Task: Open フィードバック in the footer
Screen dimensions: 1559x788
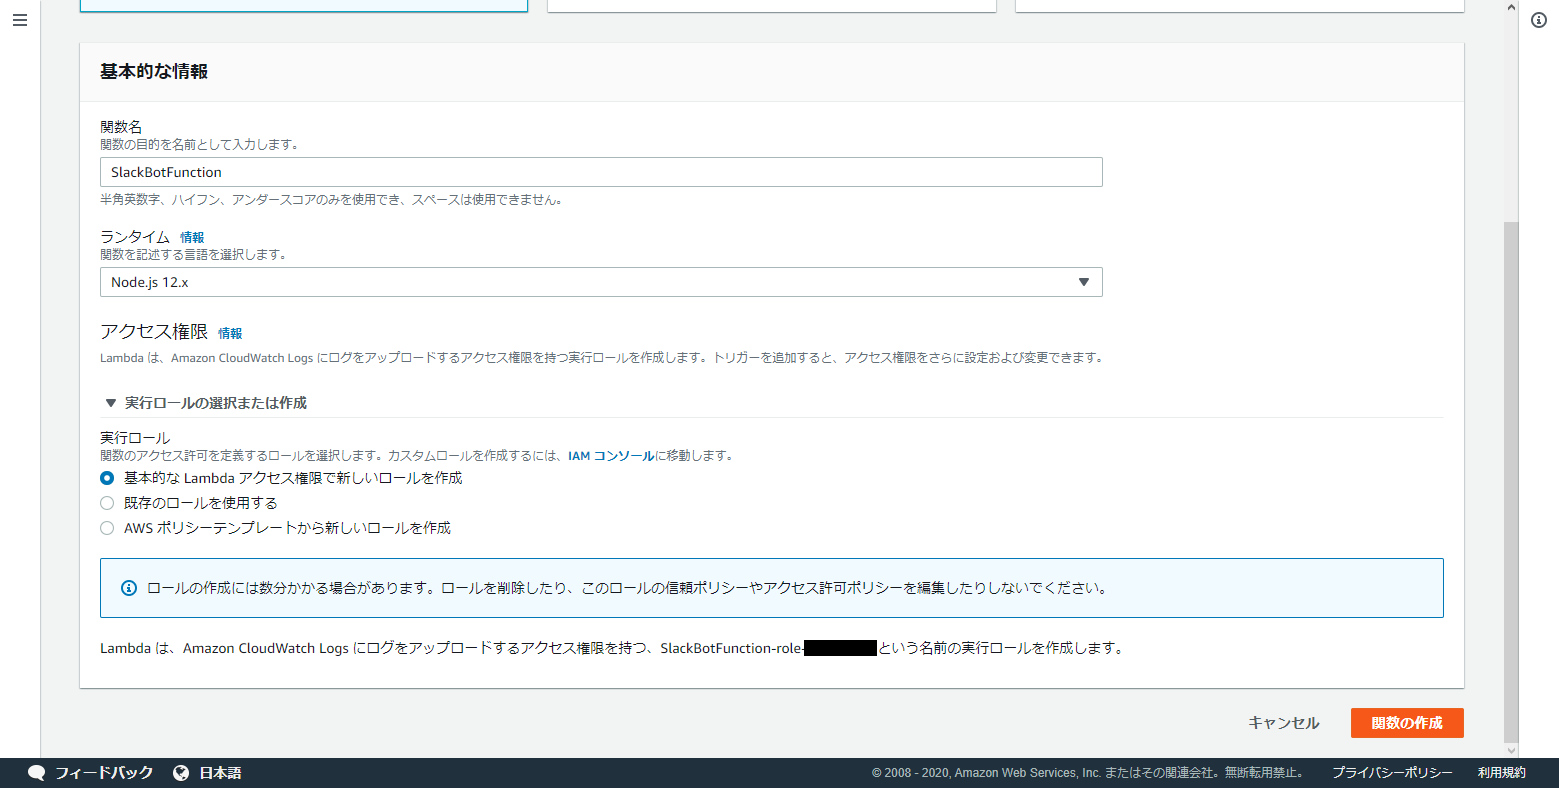Action: click(x=104, y=773)
